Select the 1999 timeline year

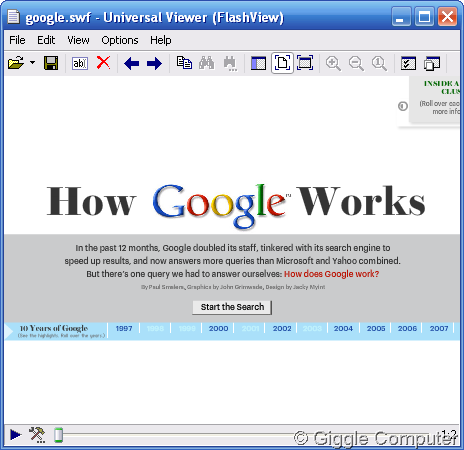coord(187,328)
